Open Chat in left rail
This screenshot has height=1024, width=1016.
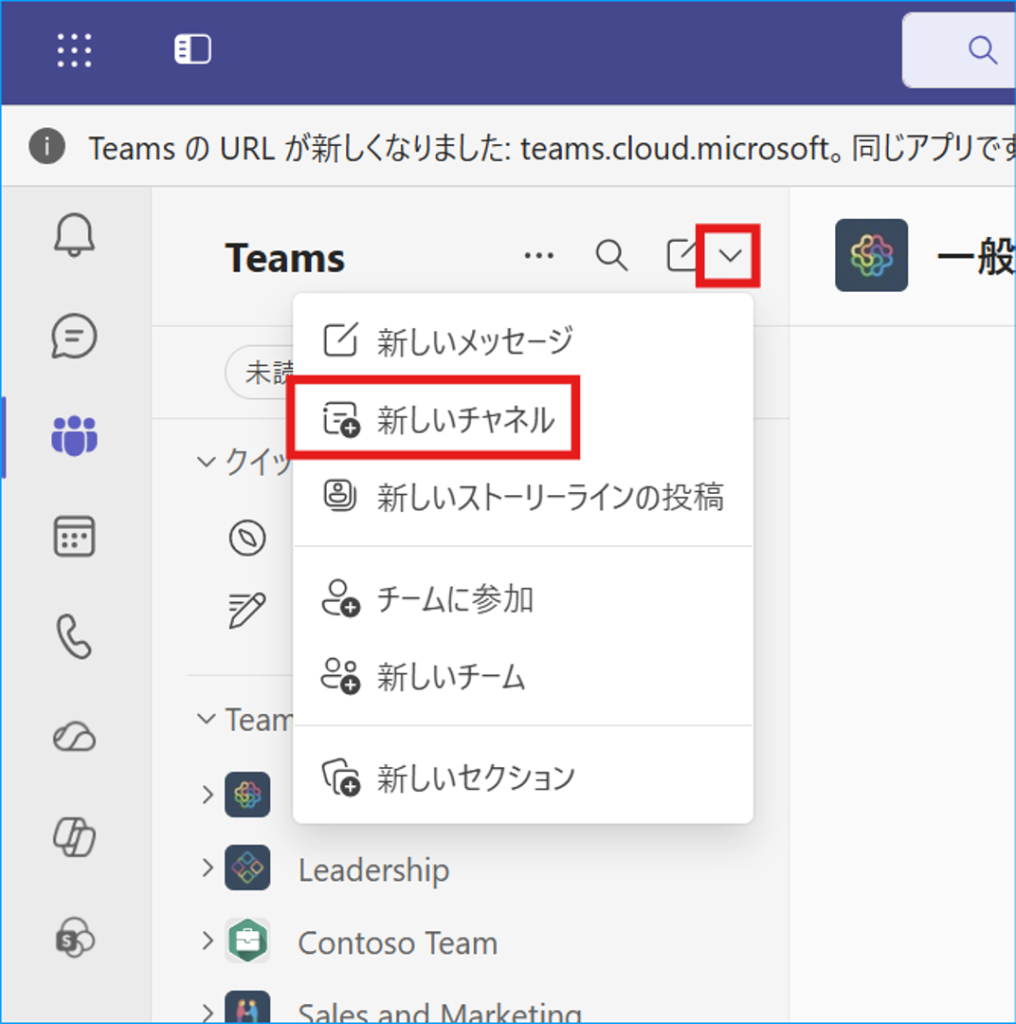point(74,336)
